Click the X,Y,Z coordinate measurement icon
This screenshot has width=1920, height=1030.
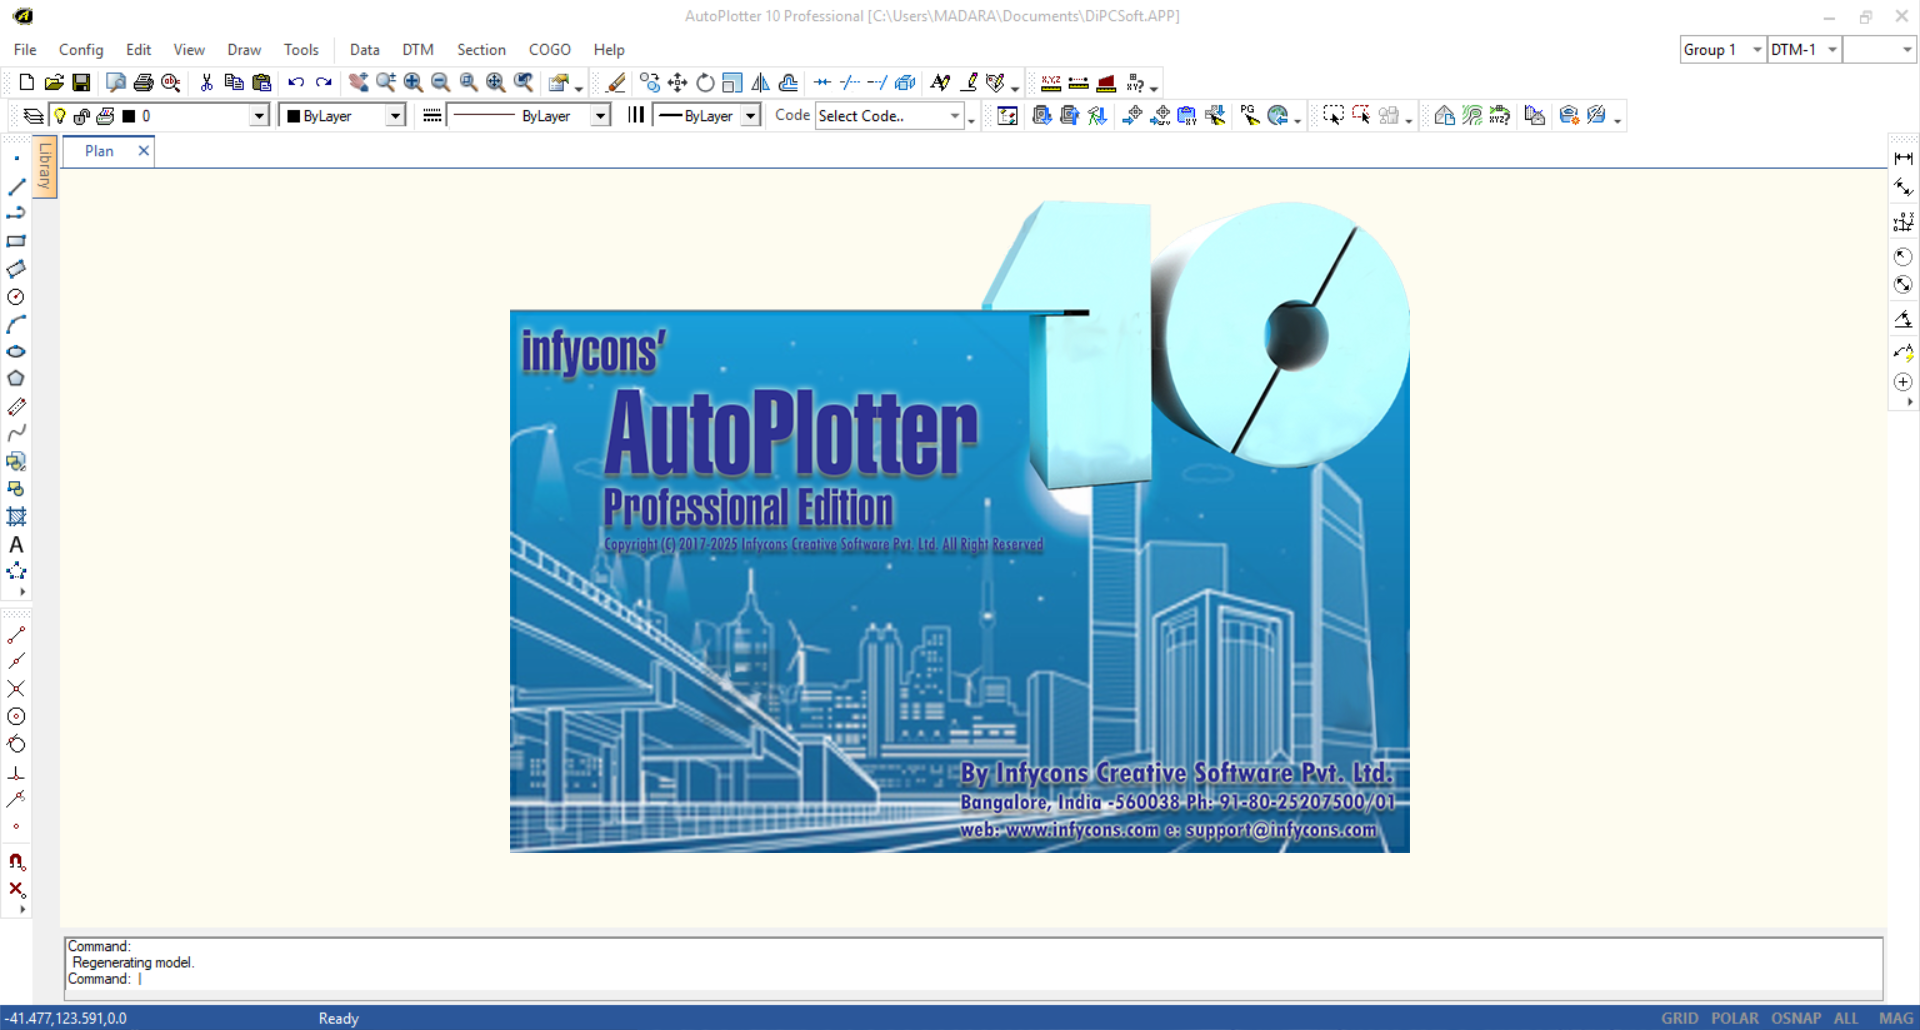(1051, 83)
